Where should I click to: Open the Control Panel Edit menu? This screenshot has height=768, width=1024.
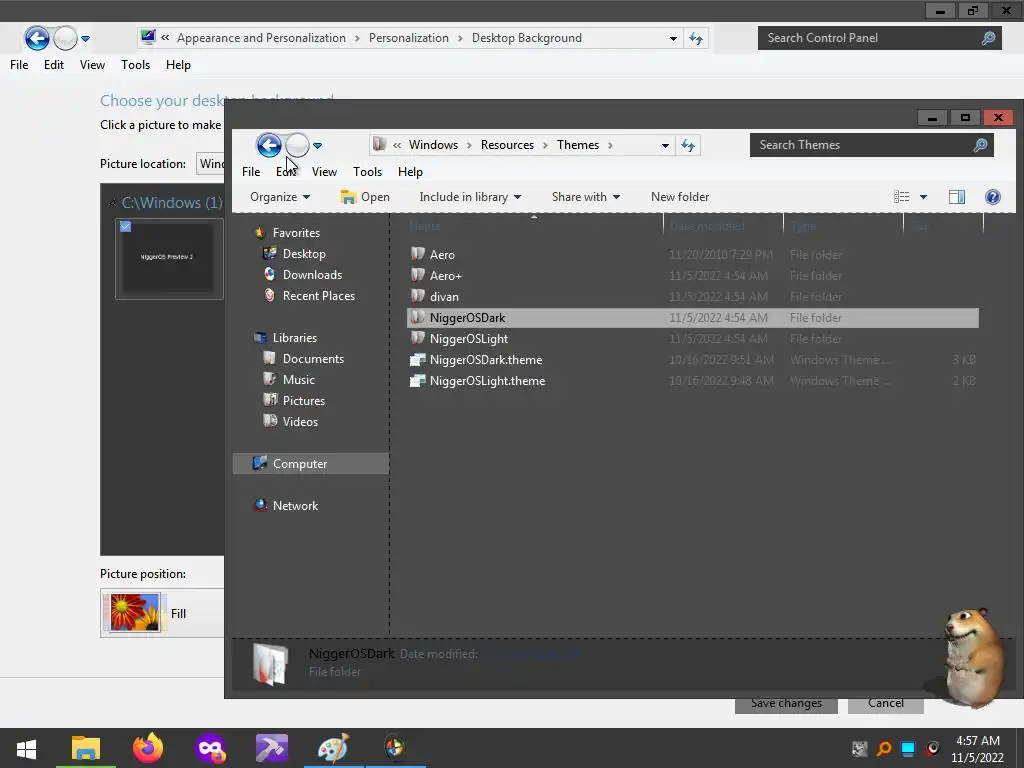54,65
